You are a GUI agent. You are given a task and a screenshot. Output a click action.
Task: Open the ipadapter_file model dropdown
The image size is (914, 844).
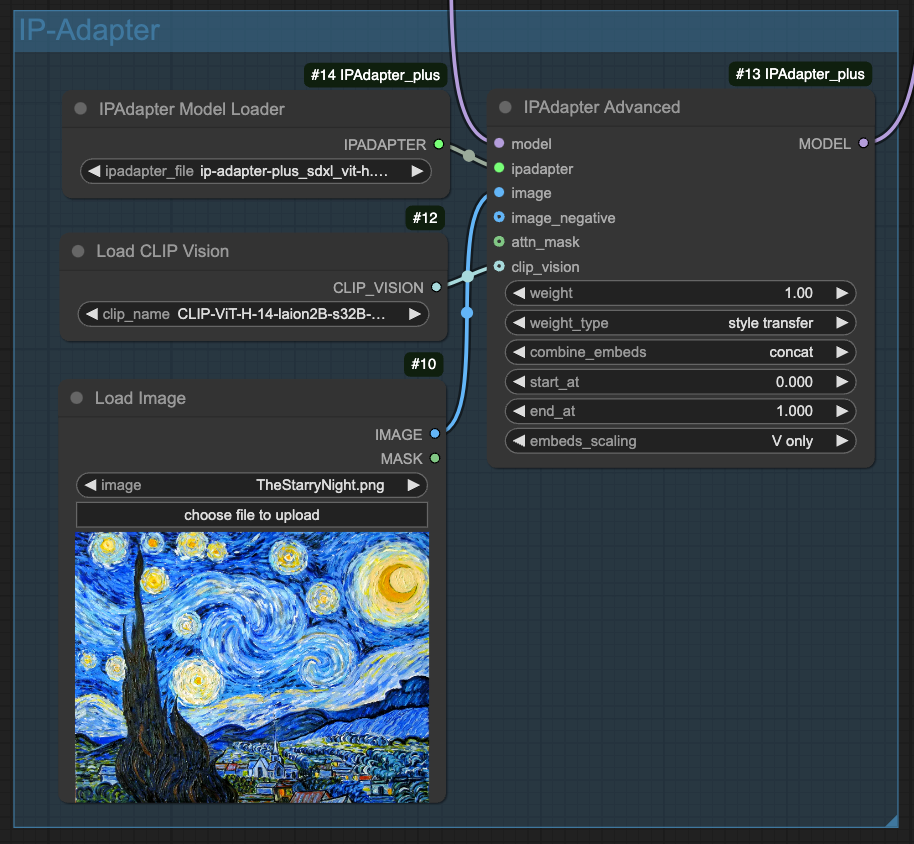click(x=255, y=171)
